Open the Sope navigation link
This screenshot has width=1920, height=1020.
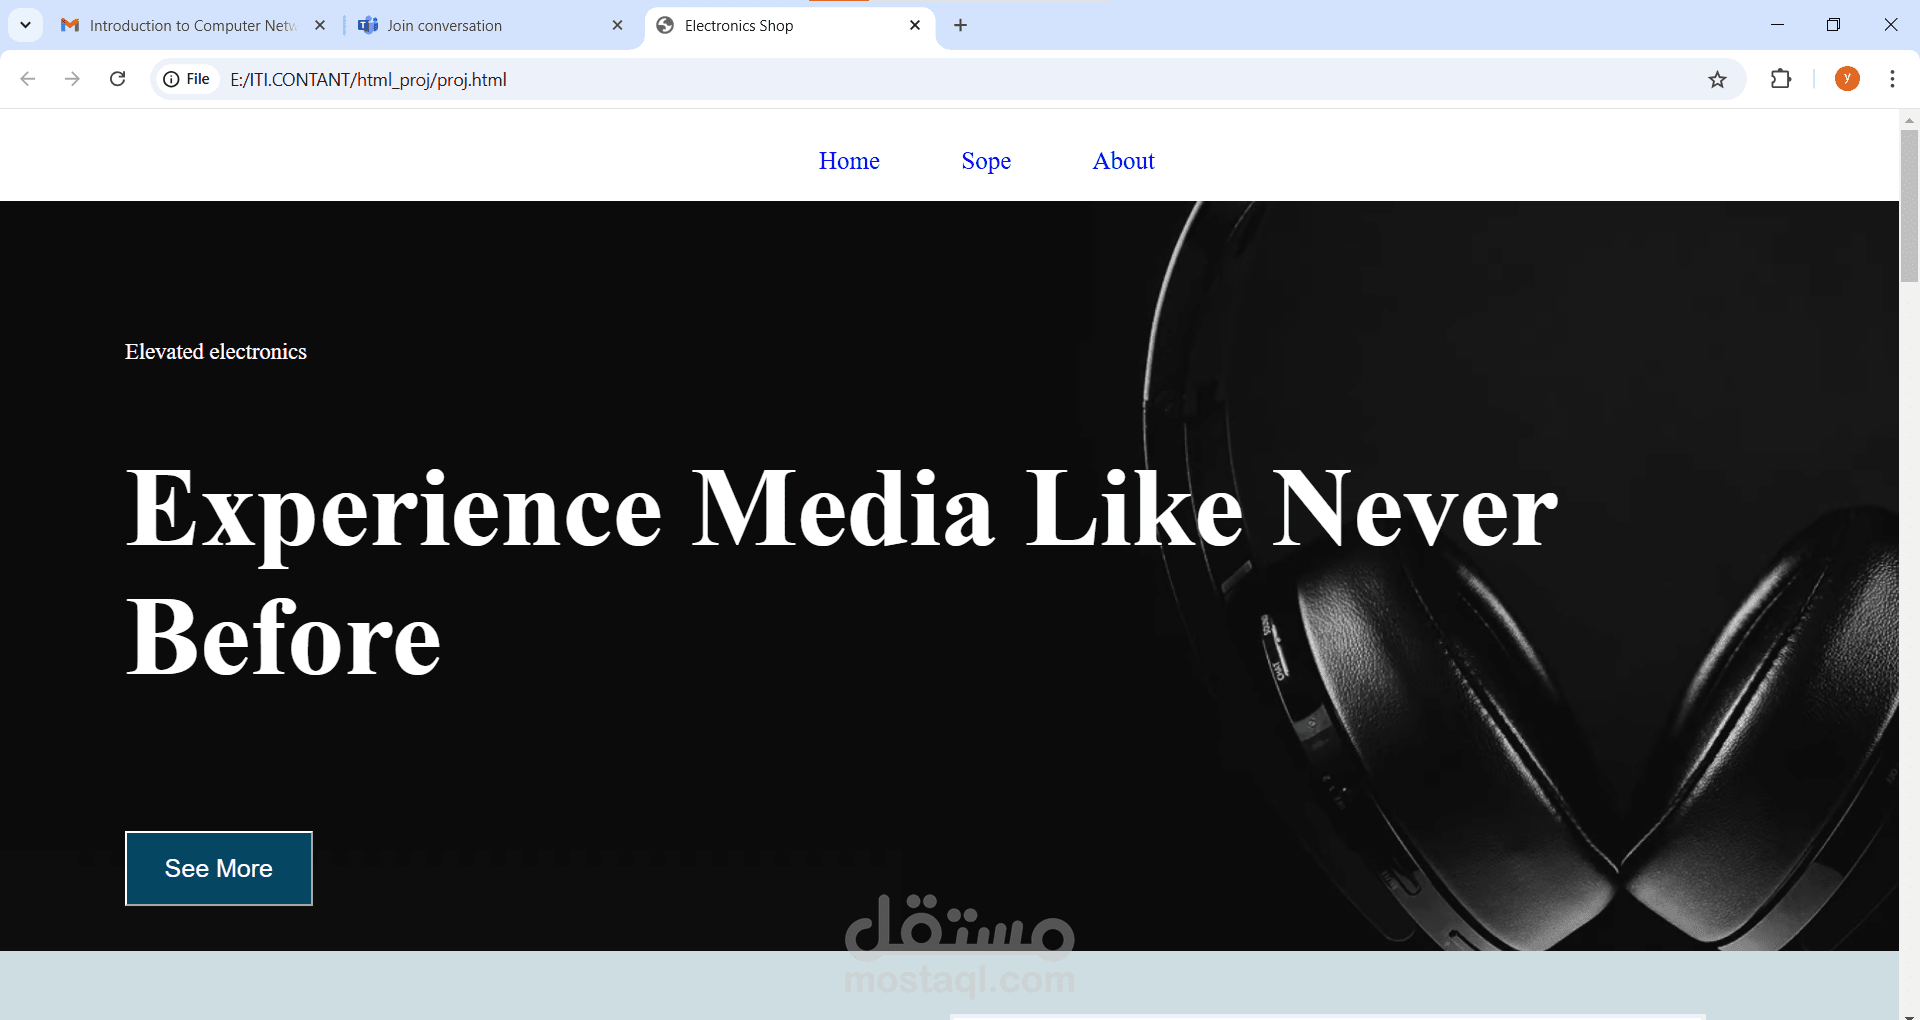coord(986,161)
